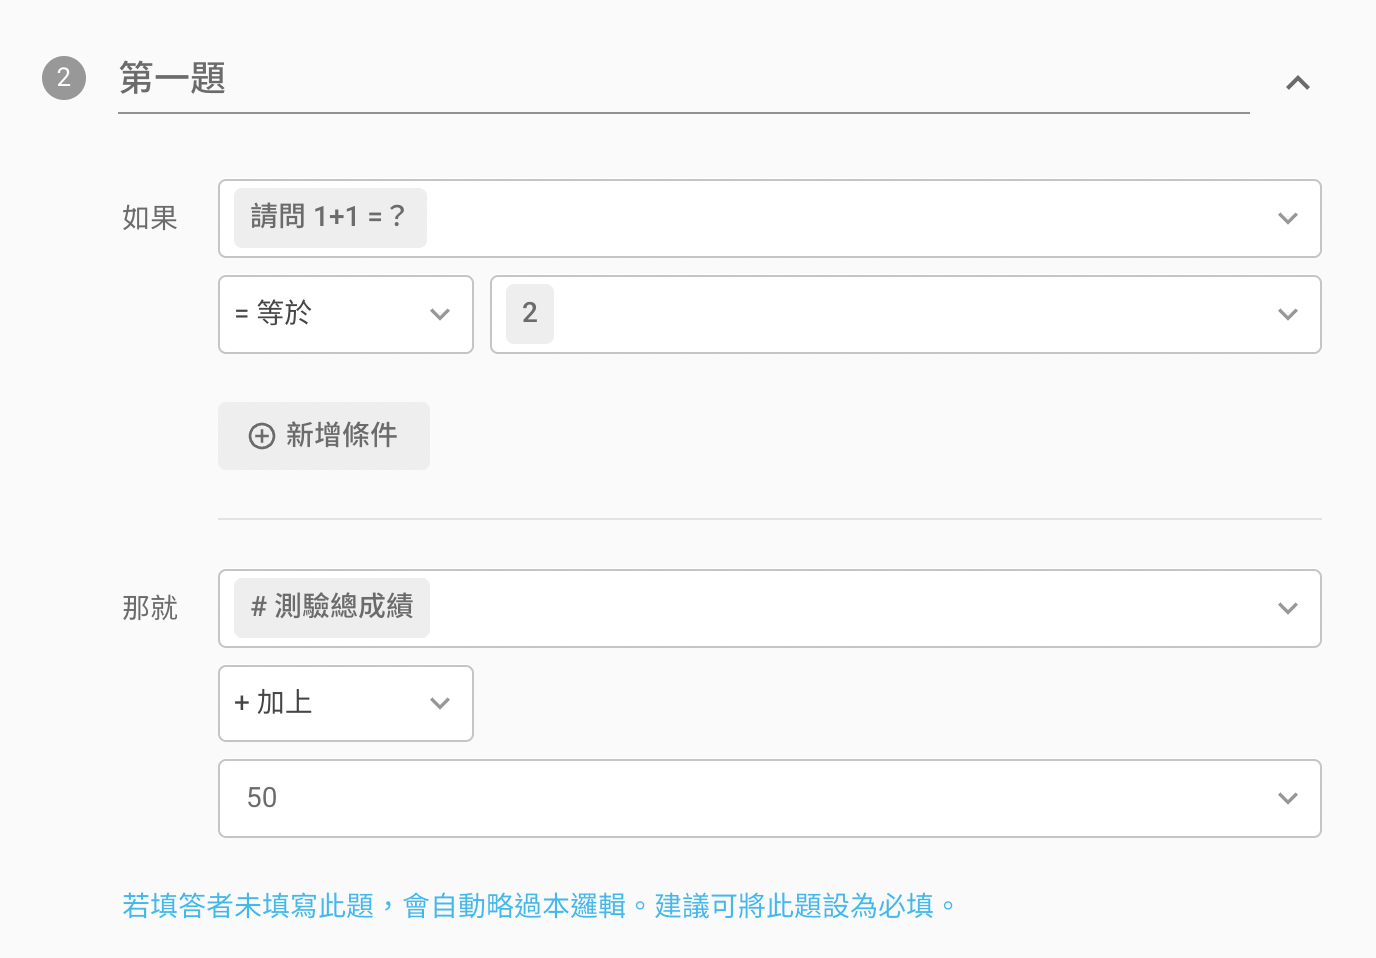
Task: Select the 請問 1+1 = ? chip
Action: pos(330,217)
